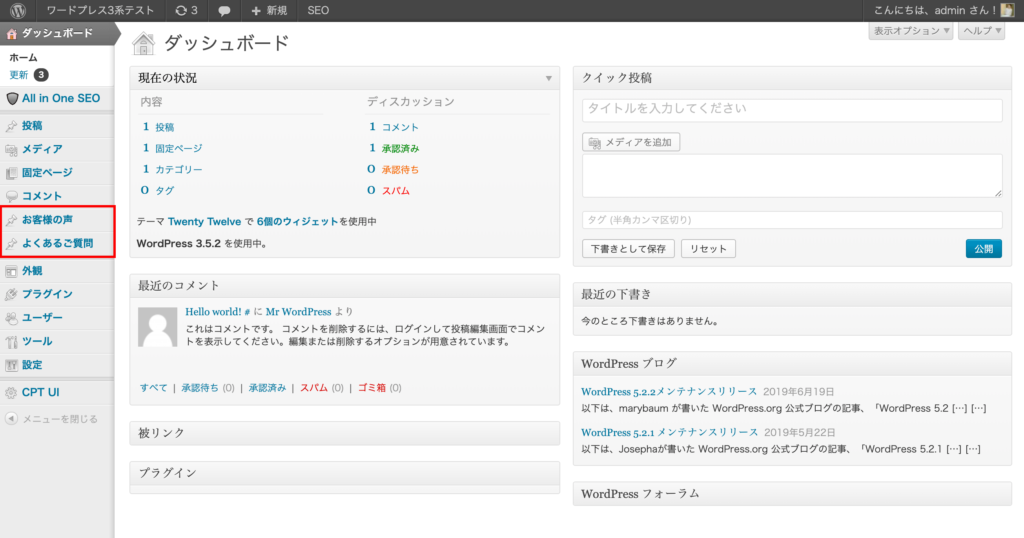Open the タグ count link in 現在の状況
The width and height of the screenshot is (1024, 538).
click(165, 191)
